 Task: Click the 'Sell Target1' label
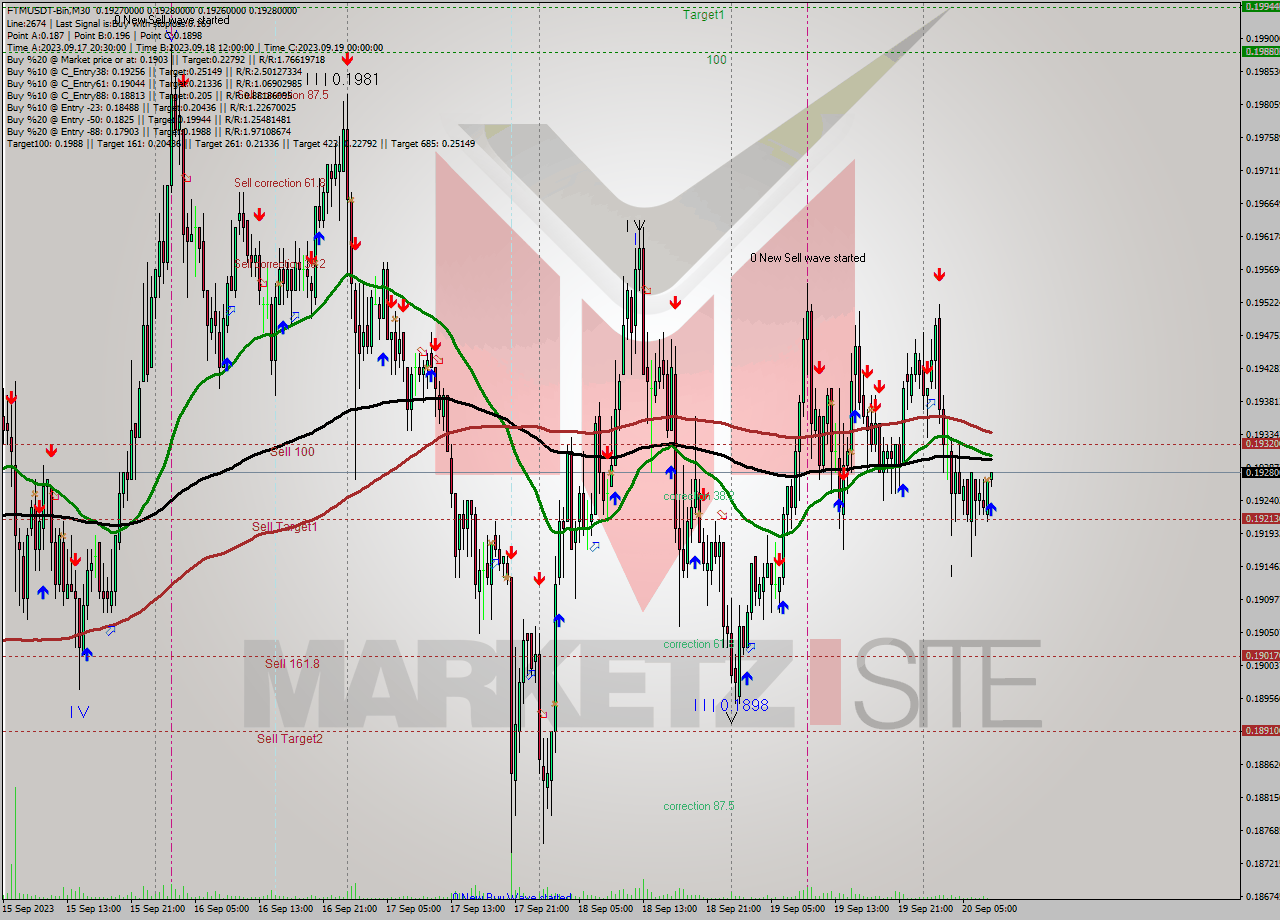(285, 526)
